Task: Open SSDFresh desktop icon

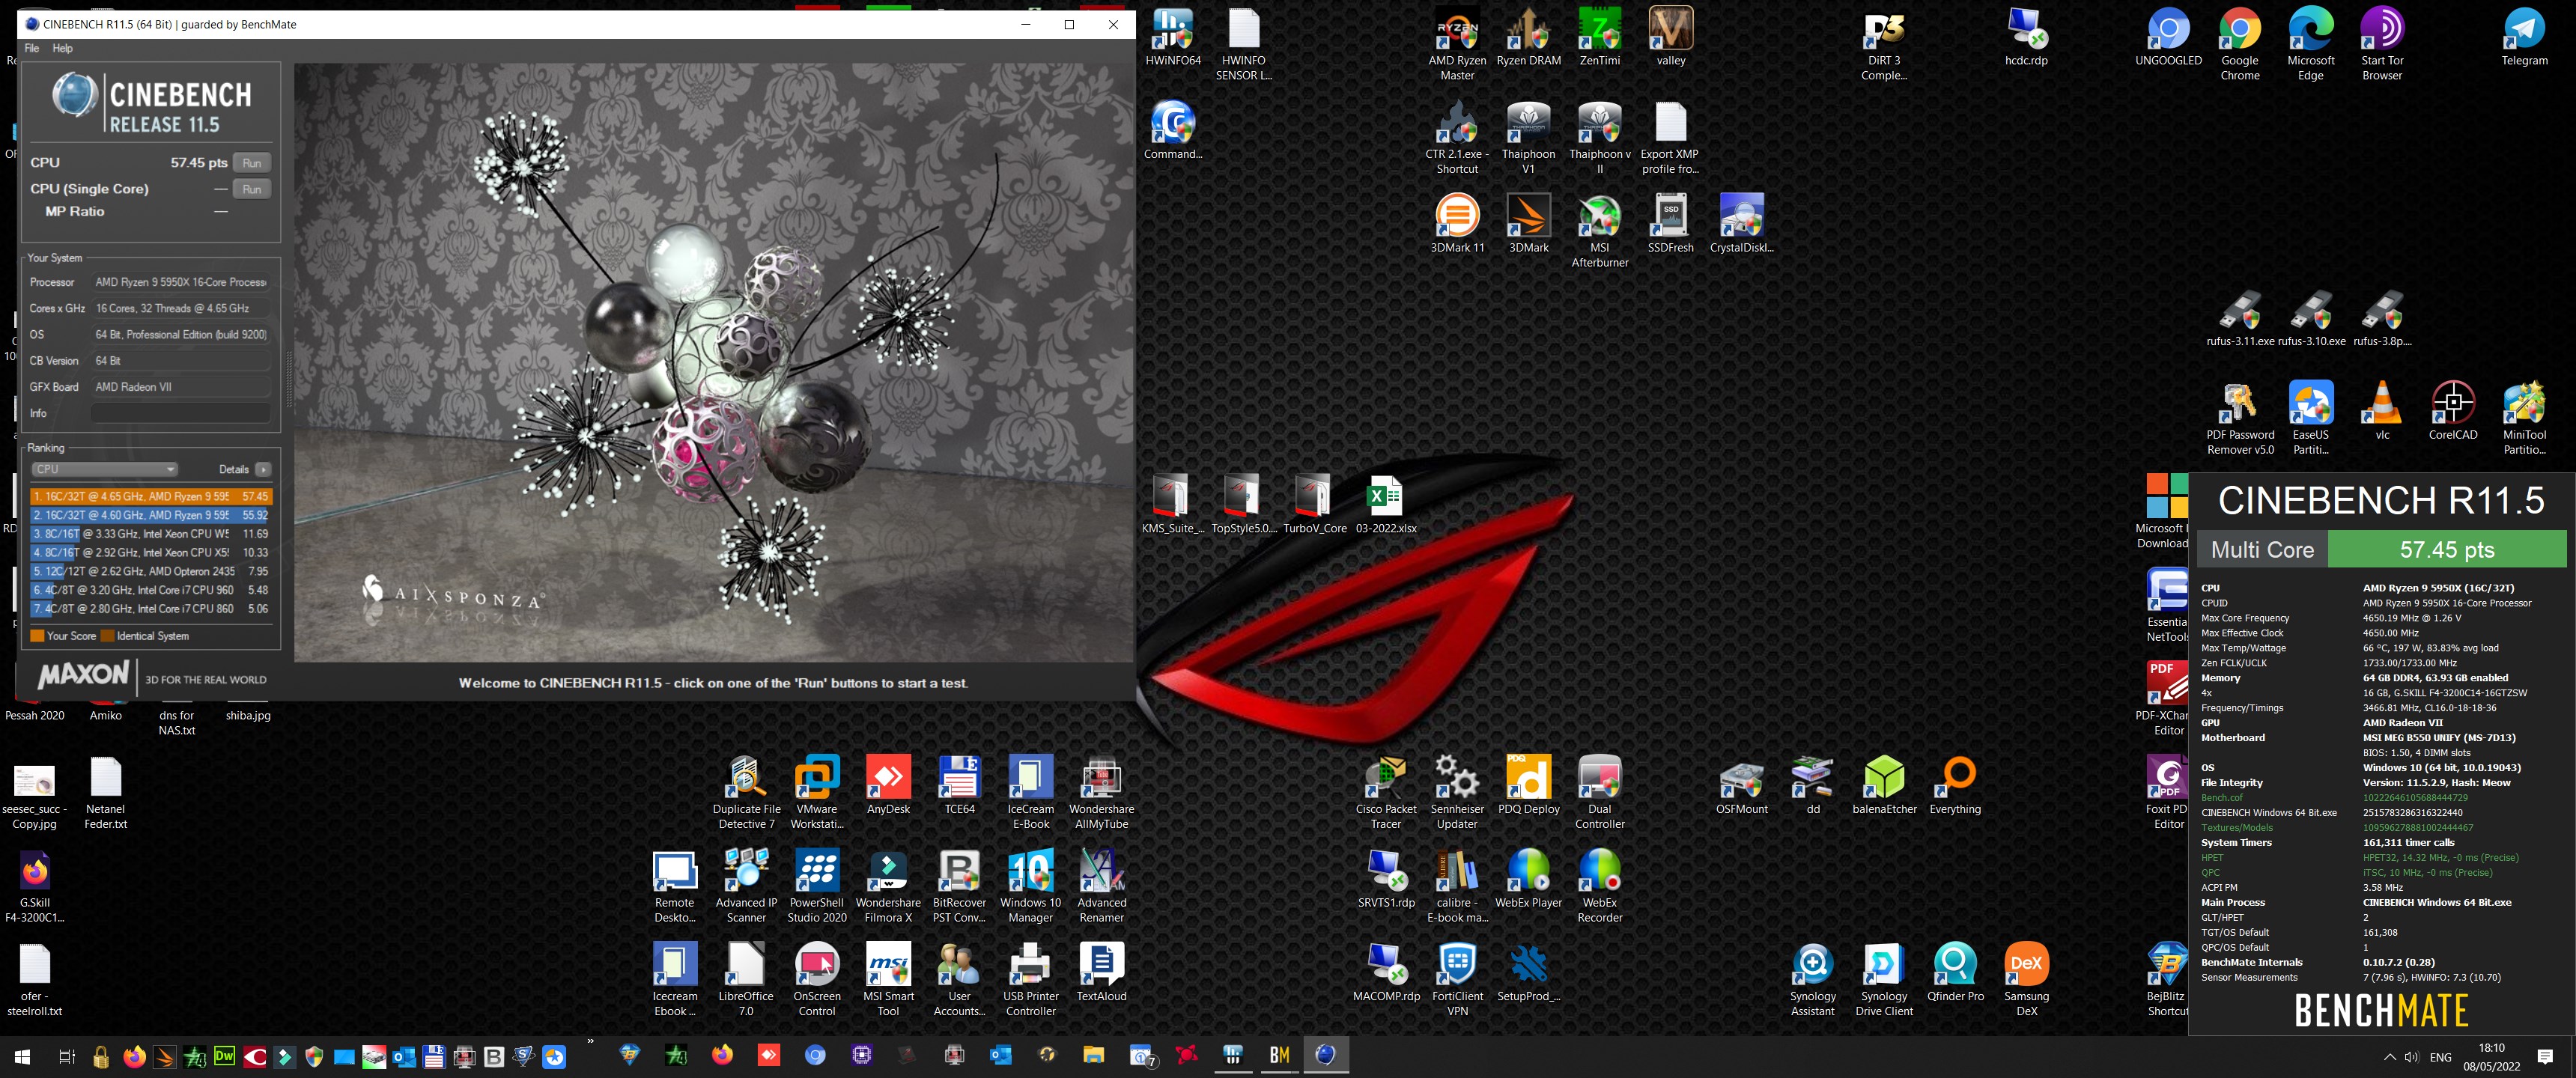Action: 1670,224
